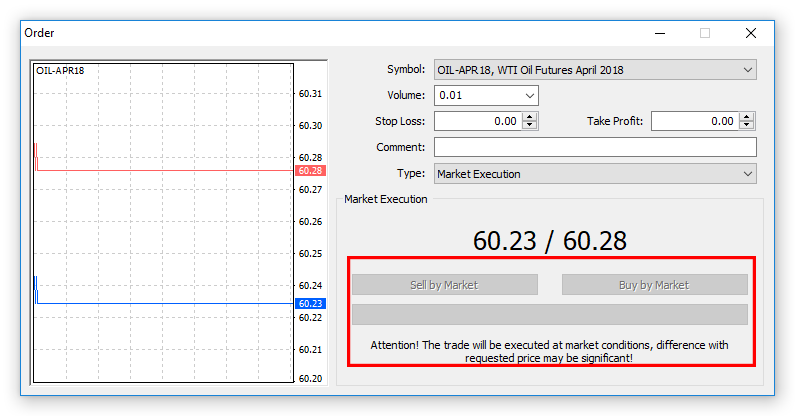Screen dimensions: 795x416
Task: Decrease the Stop Loss value
Action: point(529,125)
